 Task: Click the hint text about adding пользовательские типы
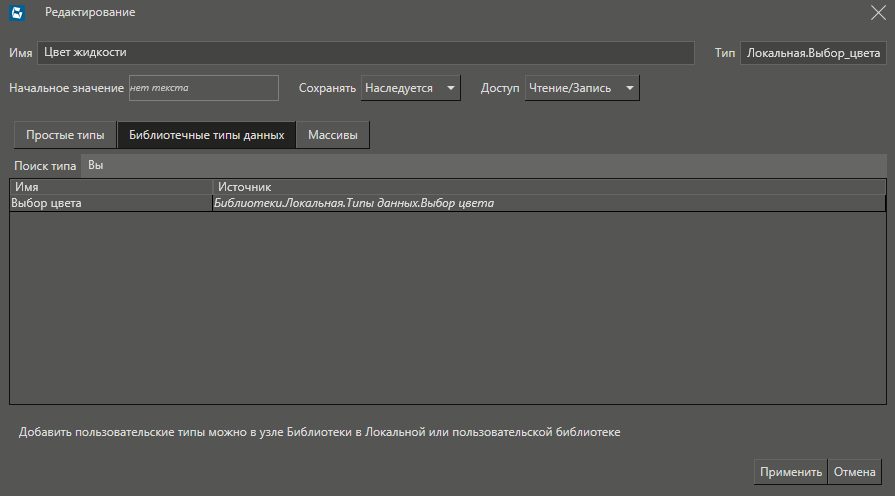tap(320, 432)
